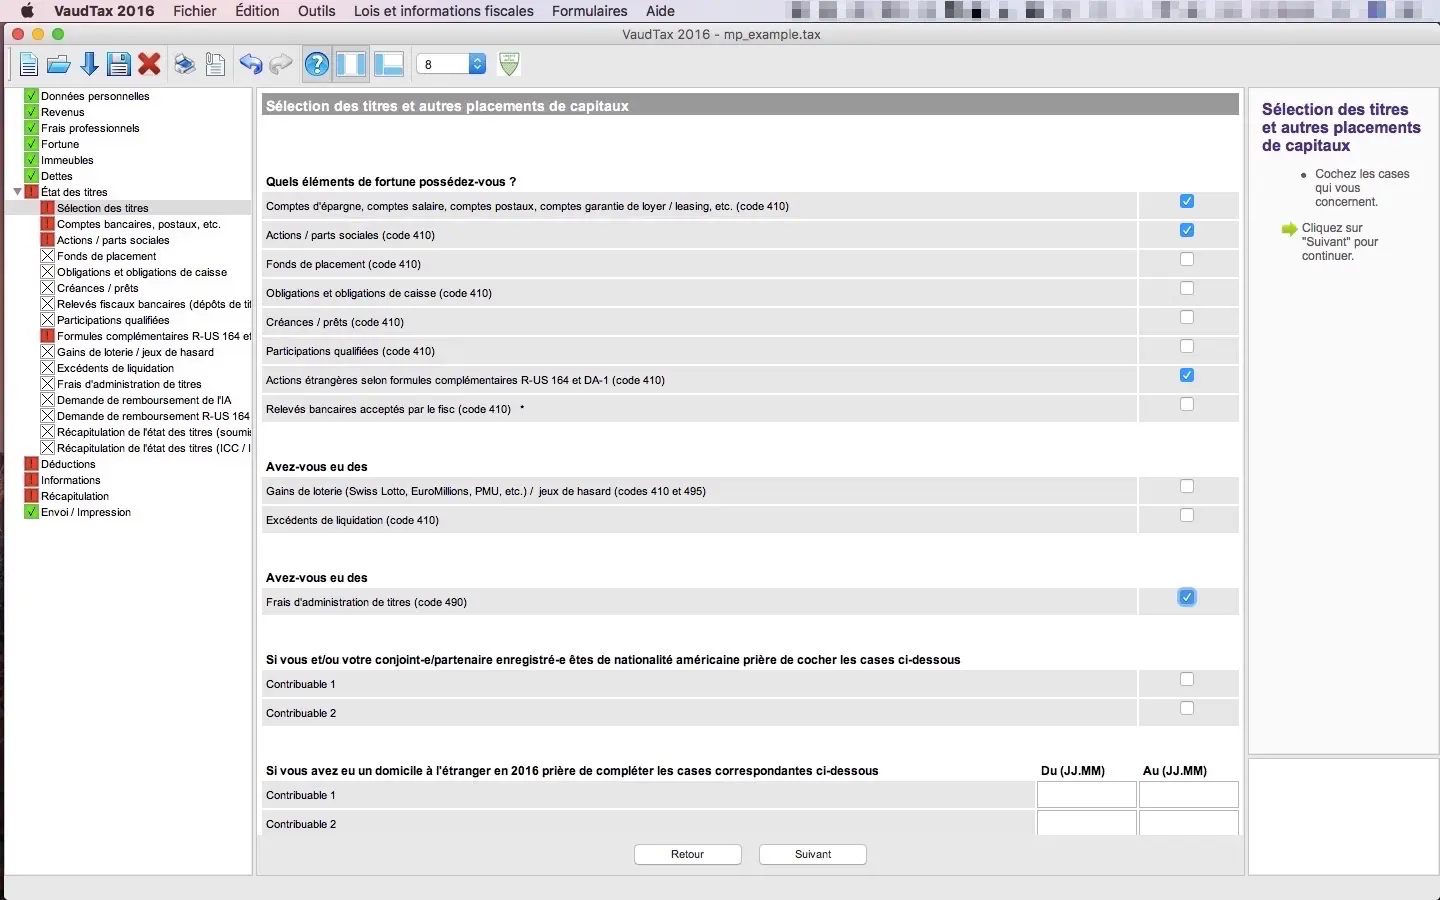This screenshot has height=900, width=1440.
Task: Select Excédents de liquidation tree item
Action: pyautogui.click(x=115, y=368)
